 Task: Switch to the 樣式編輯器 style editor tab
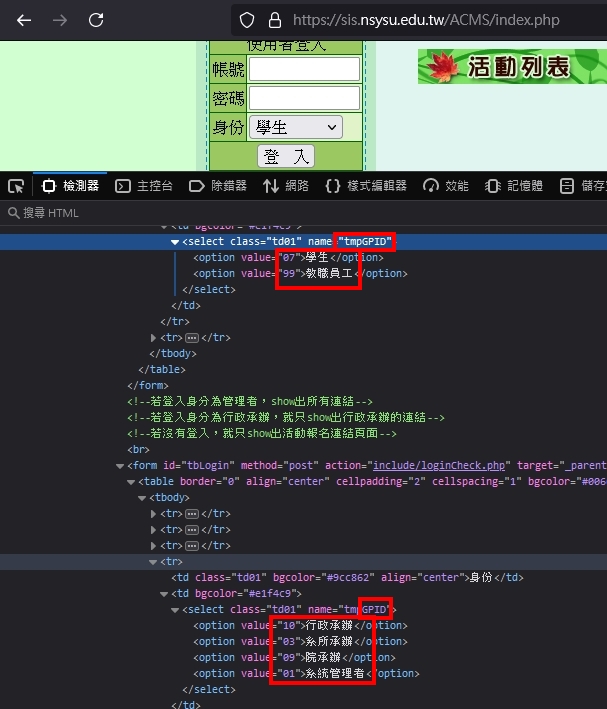(x=366, y=186)
